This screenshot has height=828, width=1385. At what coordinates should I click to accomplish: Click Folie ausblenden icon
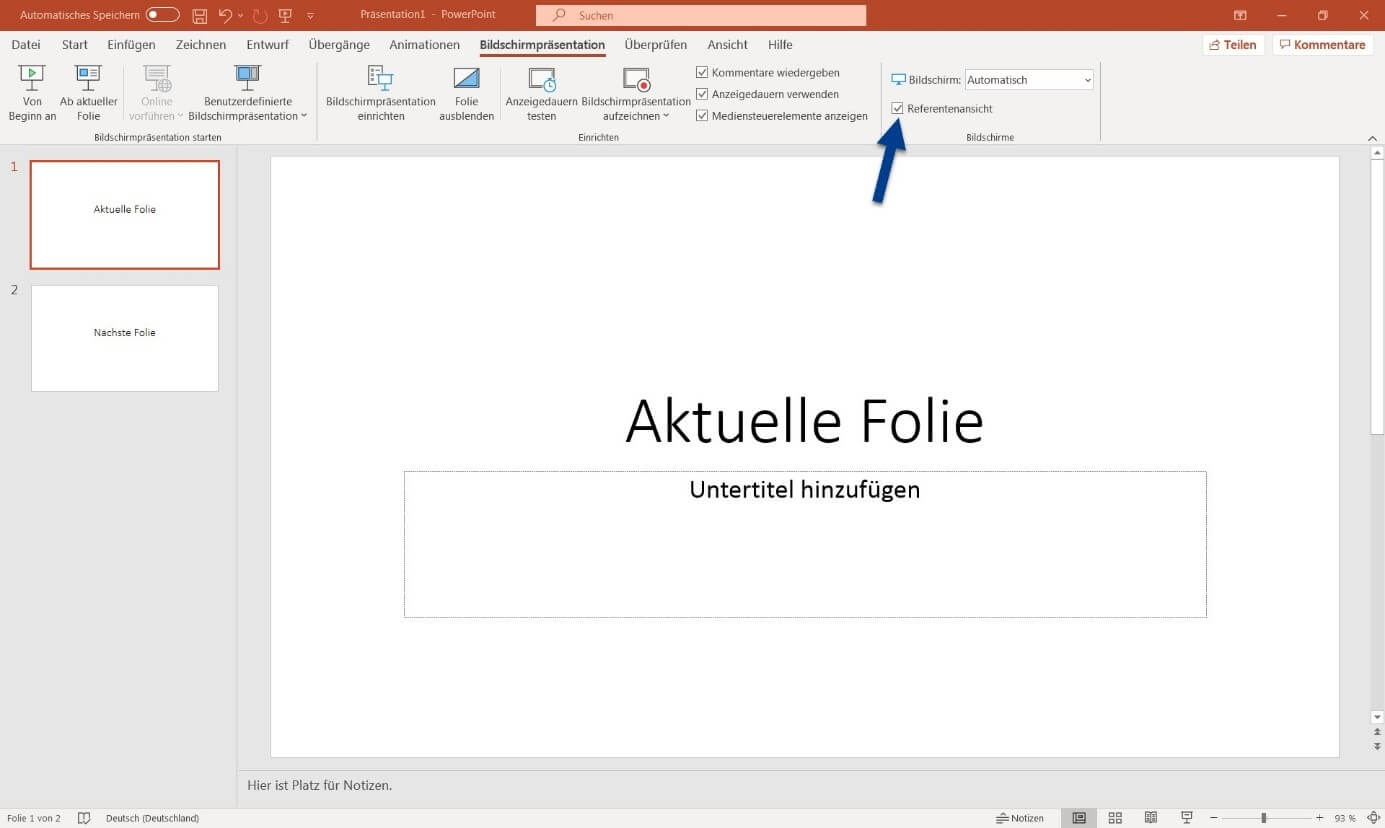(x=466, y=79)
